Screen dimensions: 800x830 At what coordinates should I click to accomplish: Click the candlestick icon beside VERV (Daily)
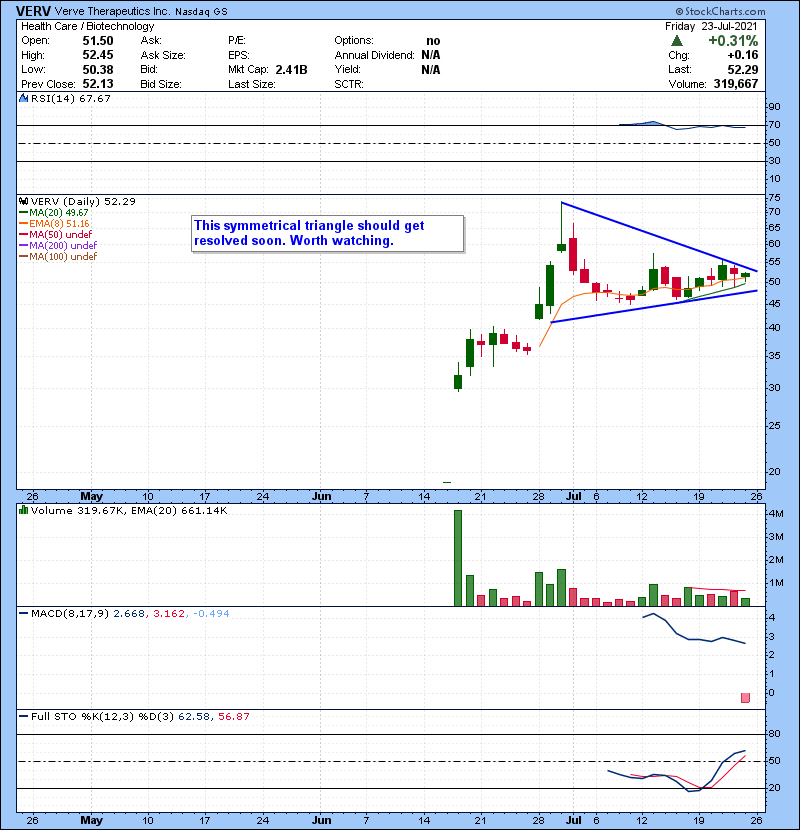(24, 201)
